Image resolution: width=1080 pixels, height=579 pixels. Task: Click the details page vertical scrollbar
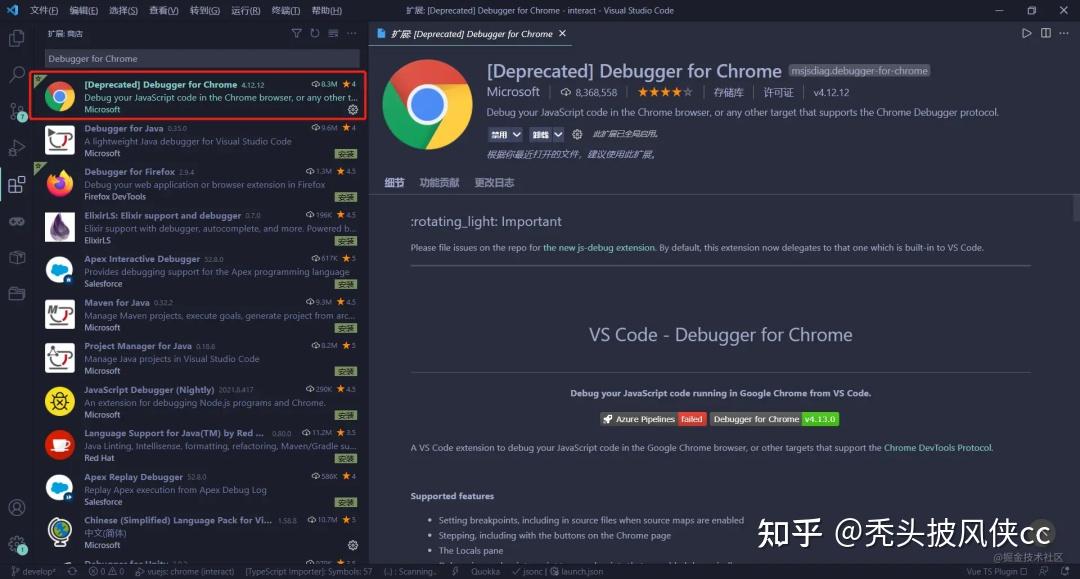click(x=1076, y=208)
